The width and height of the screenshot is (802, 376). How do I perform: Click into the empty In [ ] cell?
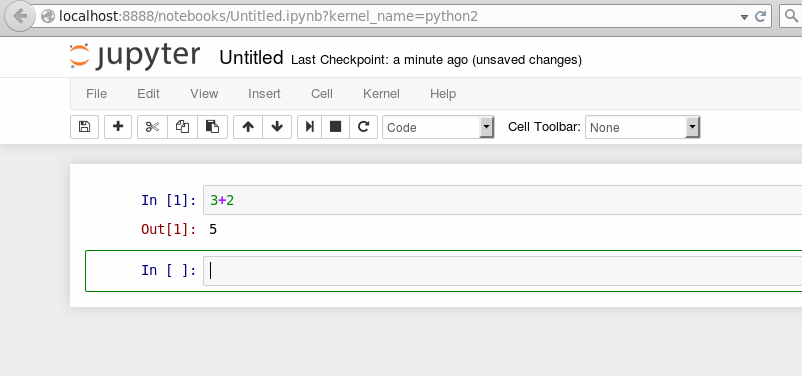click(503, 271)
